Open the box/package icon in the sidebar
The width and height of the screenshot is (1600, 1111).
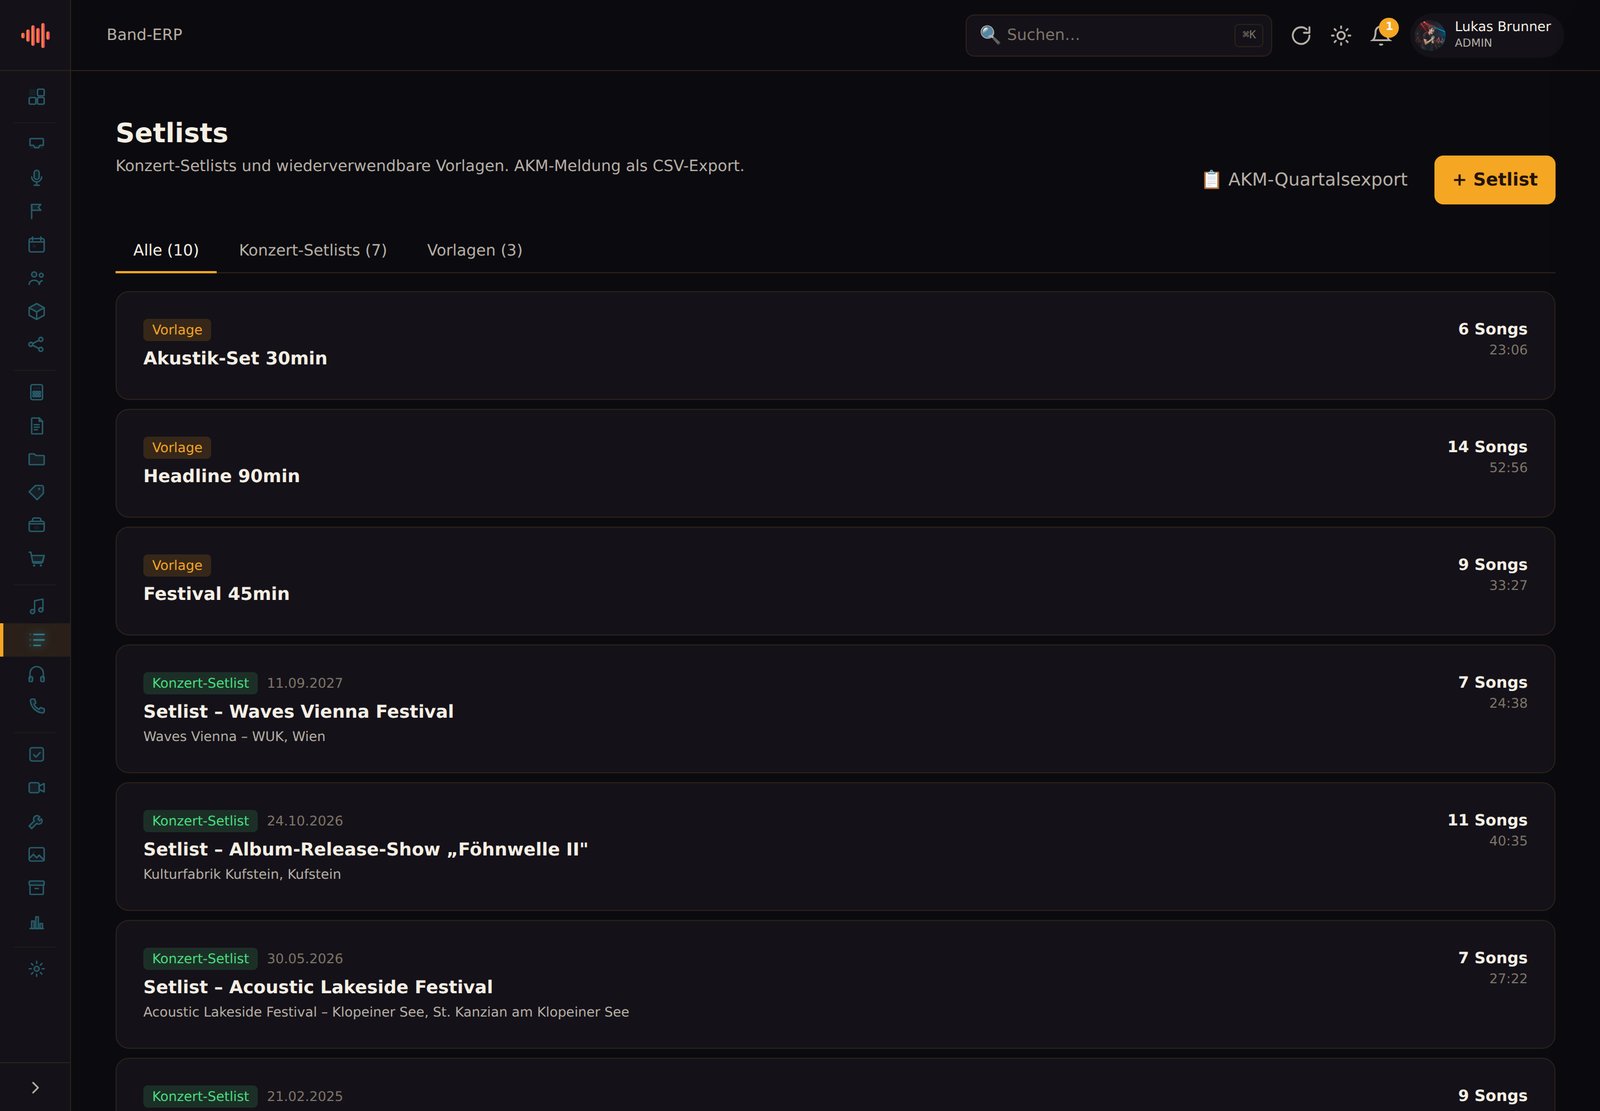pos(36,311)
